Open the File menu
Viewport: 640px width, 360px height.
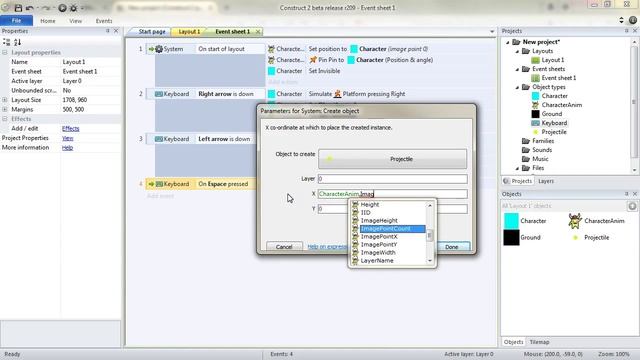pos(16,20)
